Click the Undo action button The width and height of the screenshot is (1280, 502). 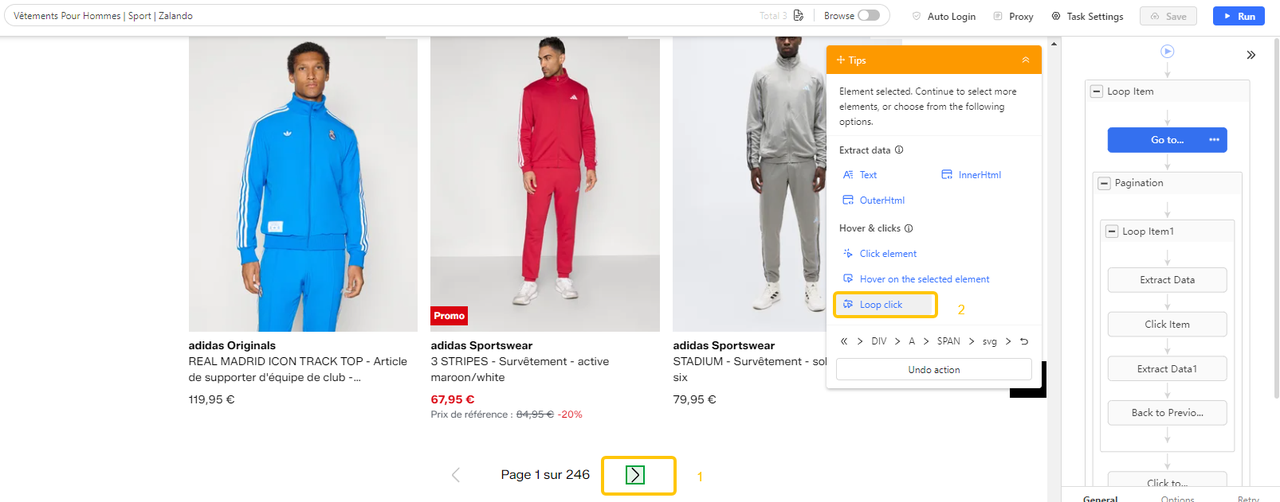[x=934, y=370]
